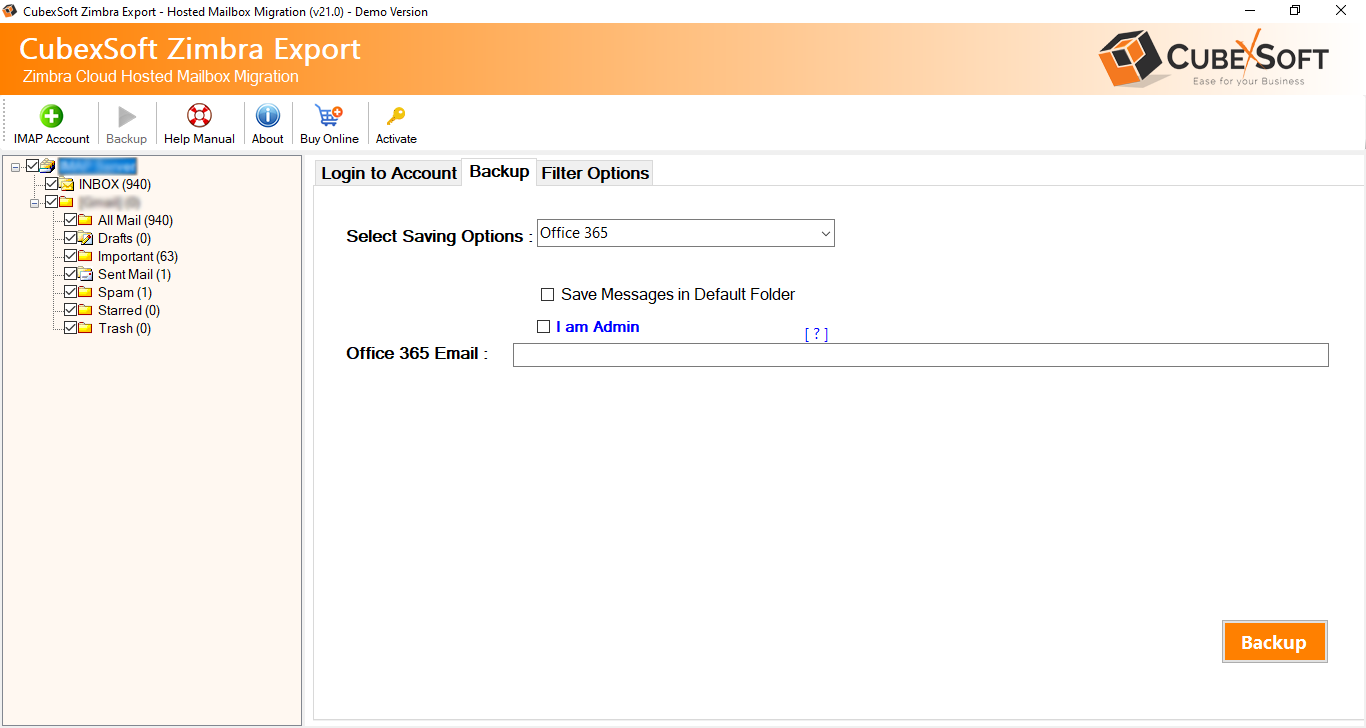Select Drafts (0) tree row text
This screenshot has height=728, width=1366.
(125, 238)
